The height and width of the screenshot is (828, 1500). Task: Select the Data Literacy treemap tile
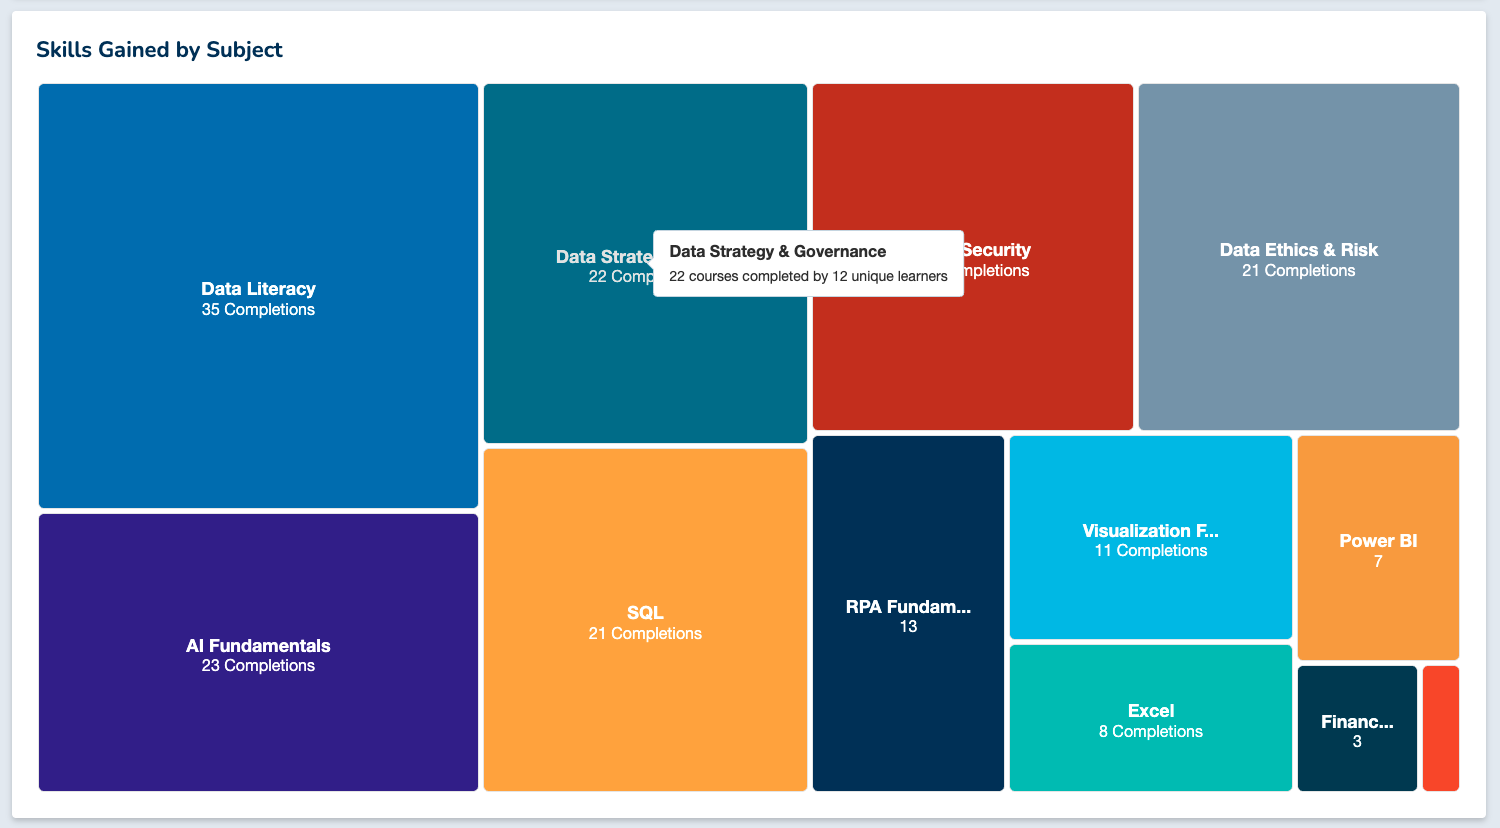click(258, 296)
